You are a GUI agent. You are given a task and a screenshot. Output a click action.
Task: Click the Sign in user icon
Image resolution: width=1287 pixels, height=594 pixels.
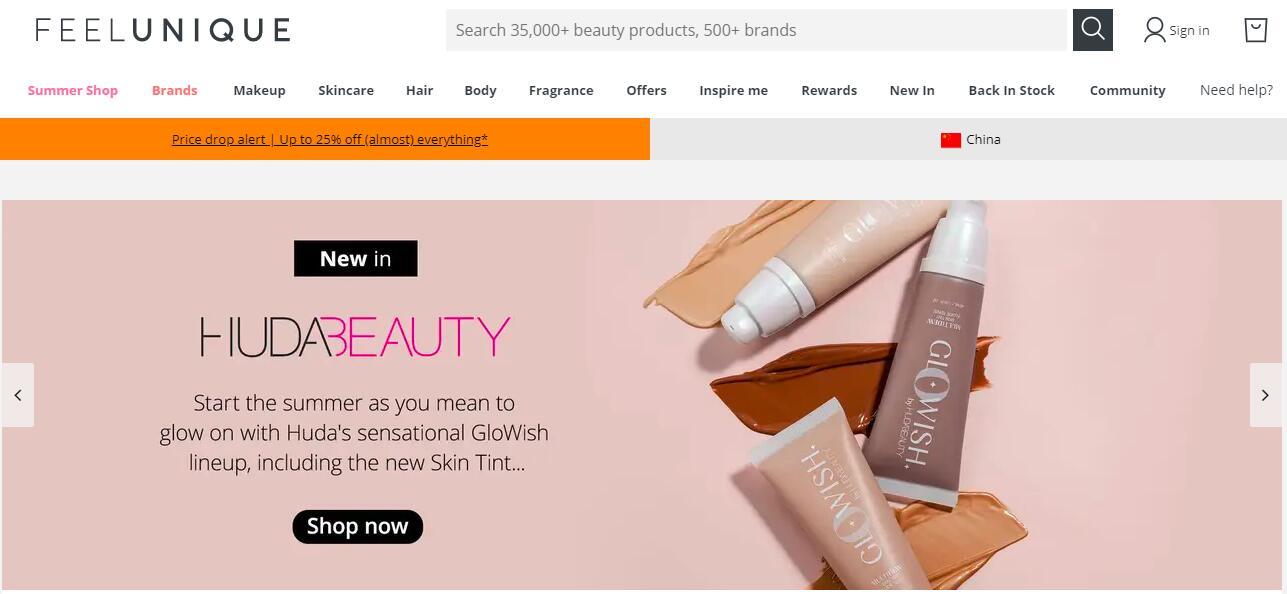click(x=1155, y=30)
